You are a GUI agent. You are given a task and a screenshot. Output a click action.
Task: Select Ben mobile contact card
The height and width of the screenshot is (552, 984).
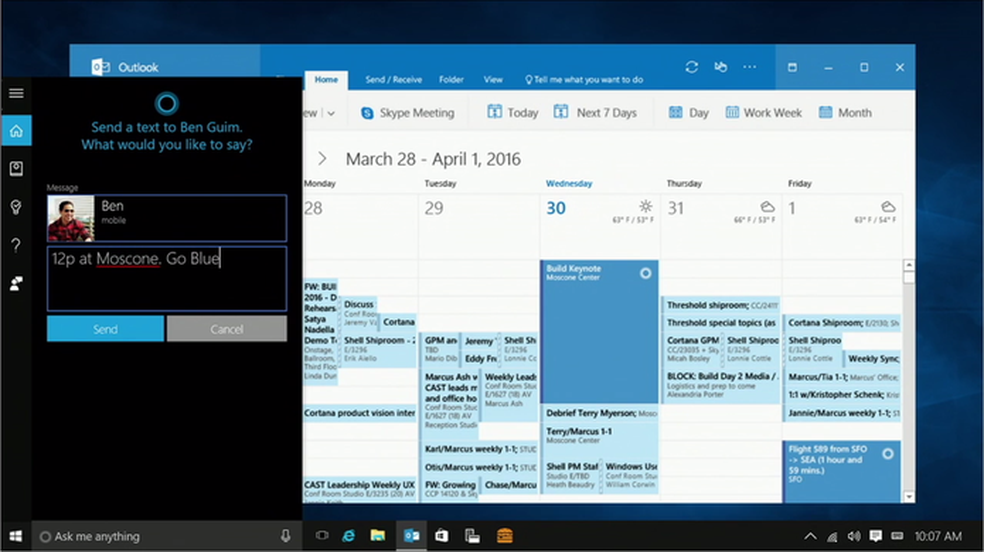(167, 218)
